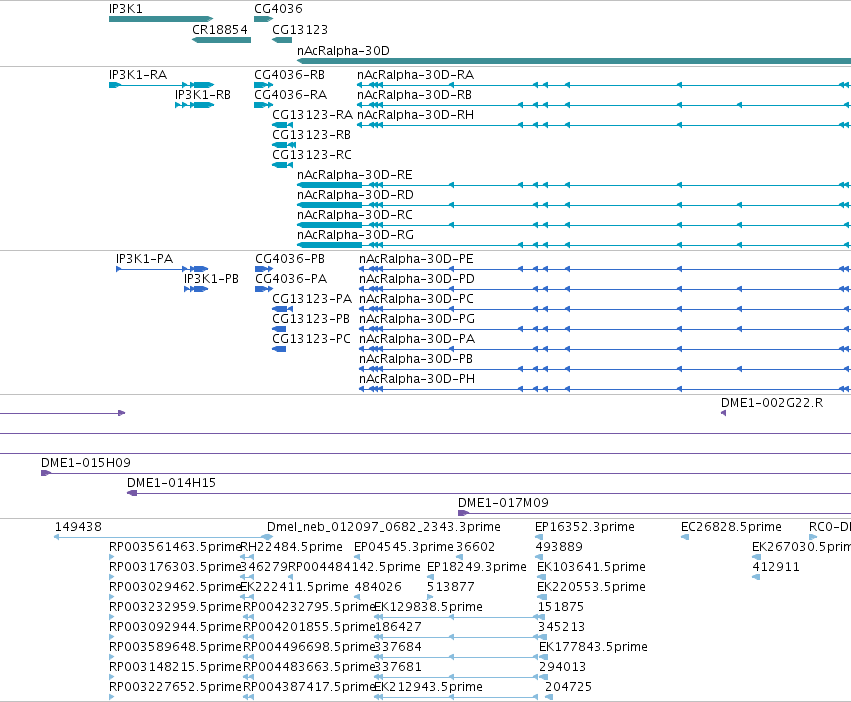
Task: Open the nAcRalpha-30D-RE transcript
Action: click(354, 175)
